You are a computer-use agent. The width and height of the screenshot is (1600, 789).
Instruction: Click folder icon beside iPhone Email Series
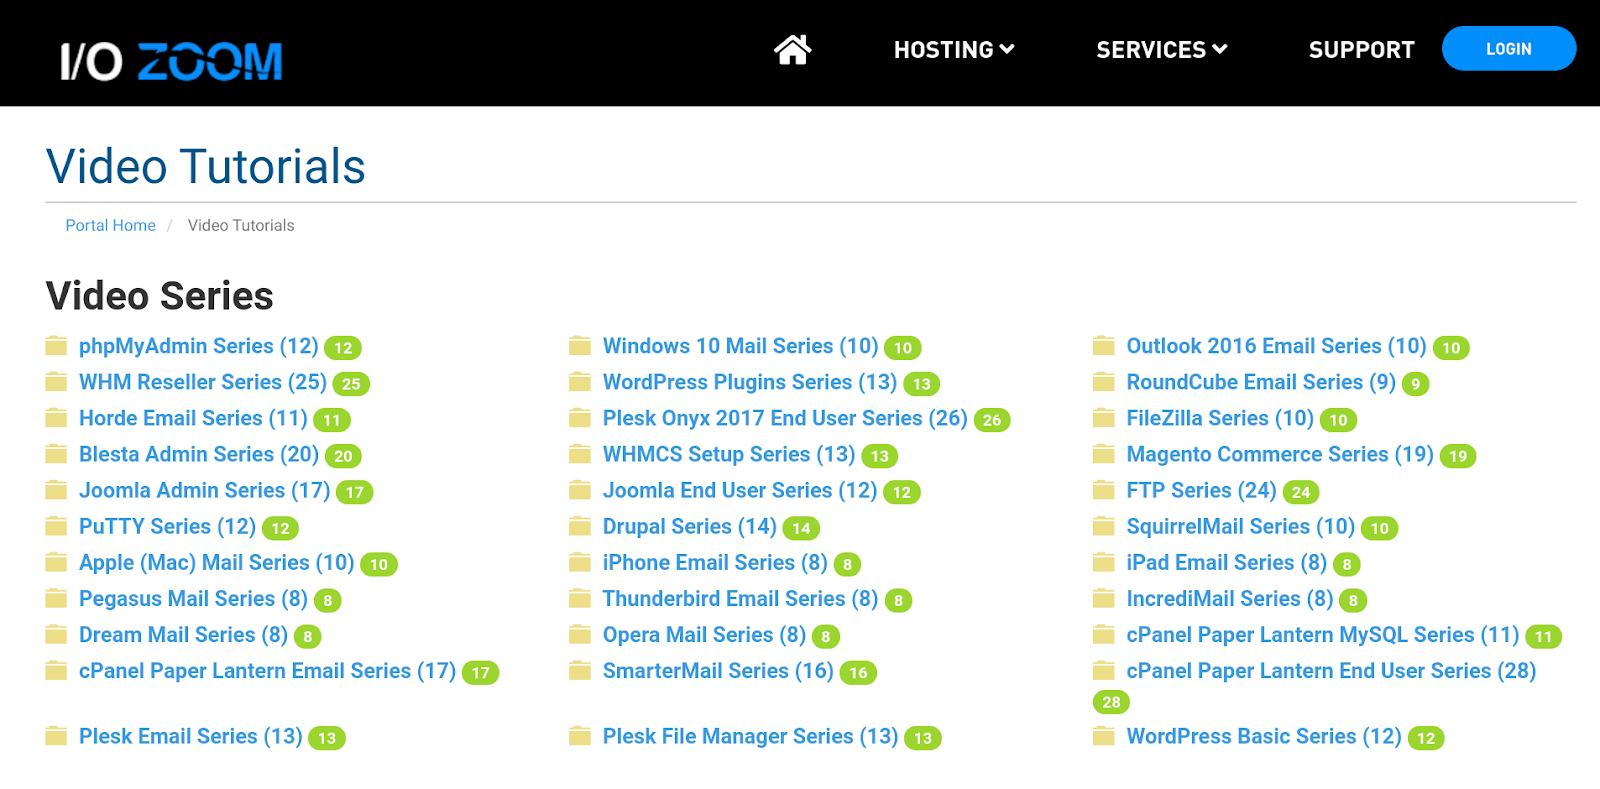[580, 562]
